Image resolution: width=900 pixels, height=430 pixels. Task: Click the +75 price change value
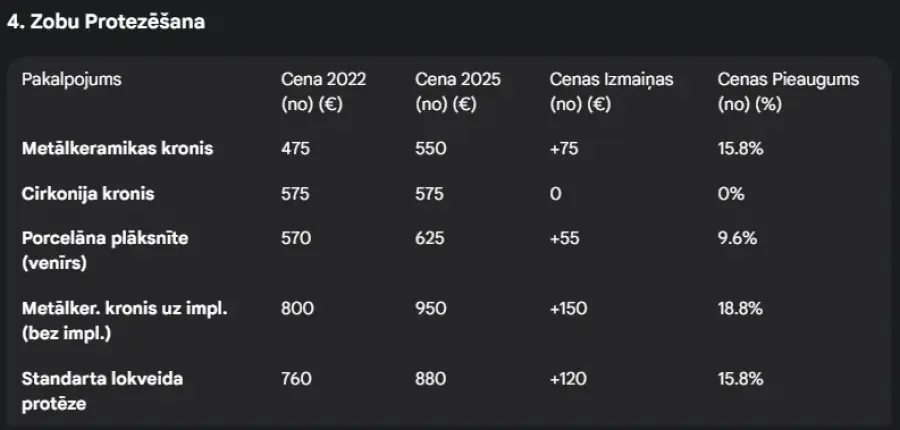(564, 149)
